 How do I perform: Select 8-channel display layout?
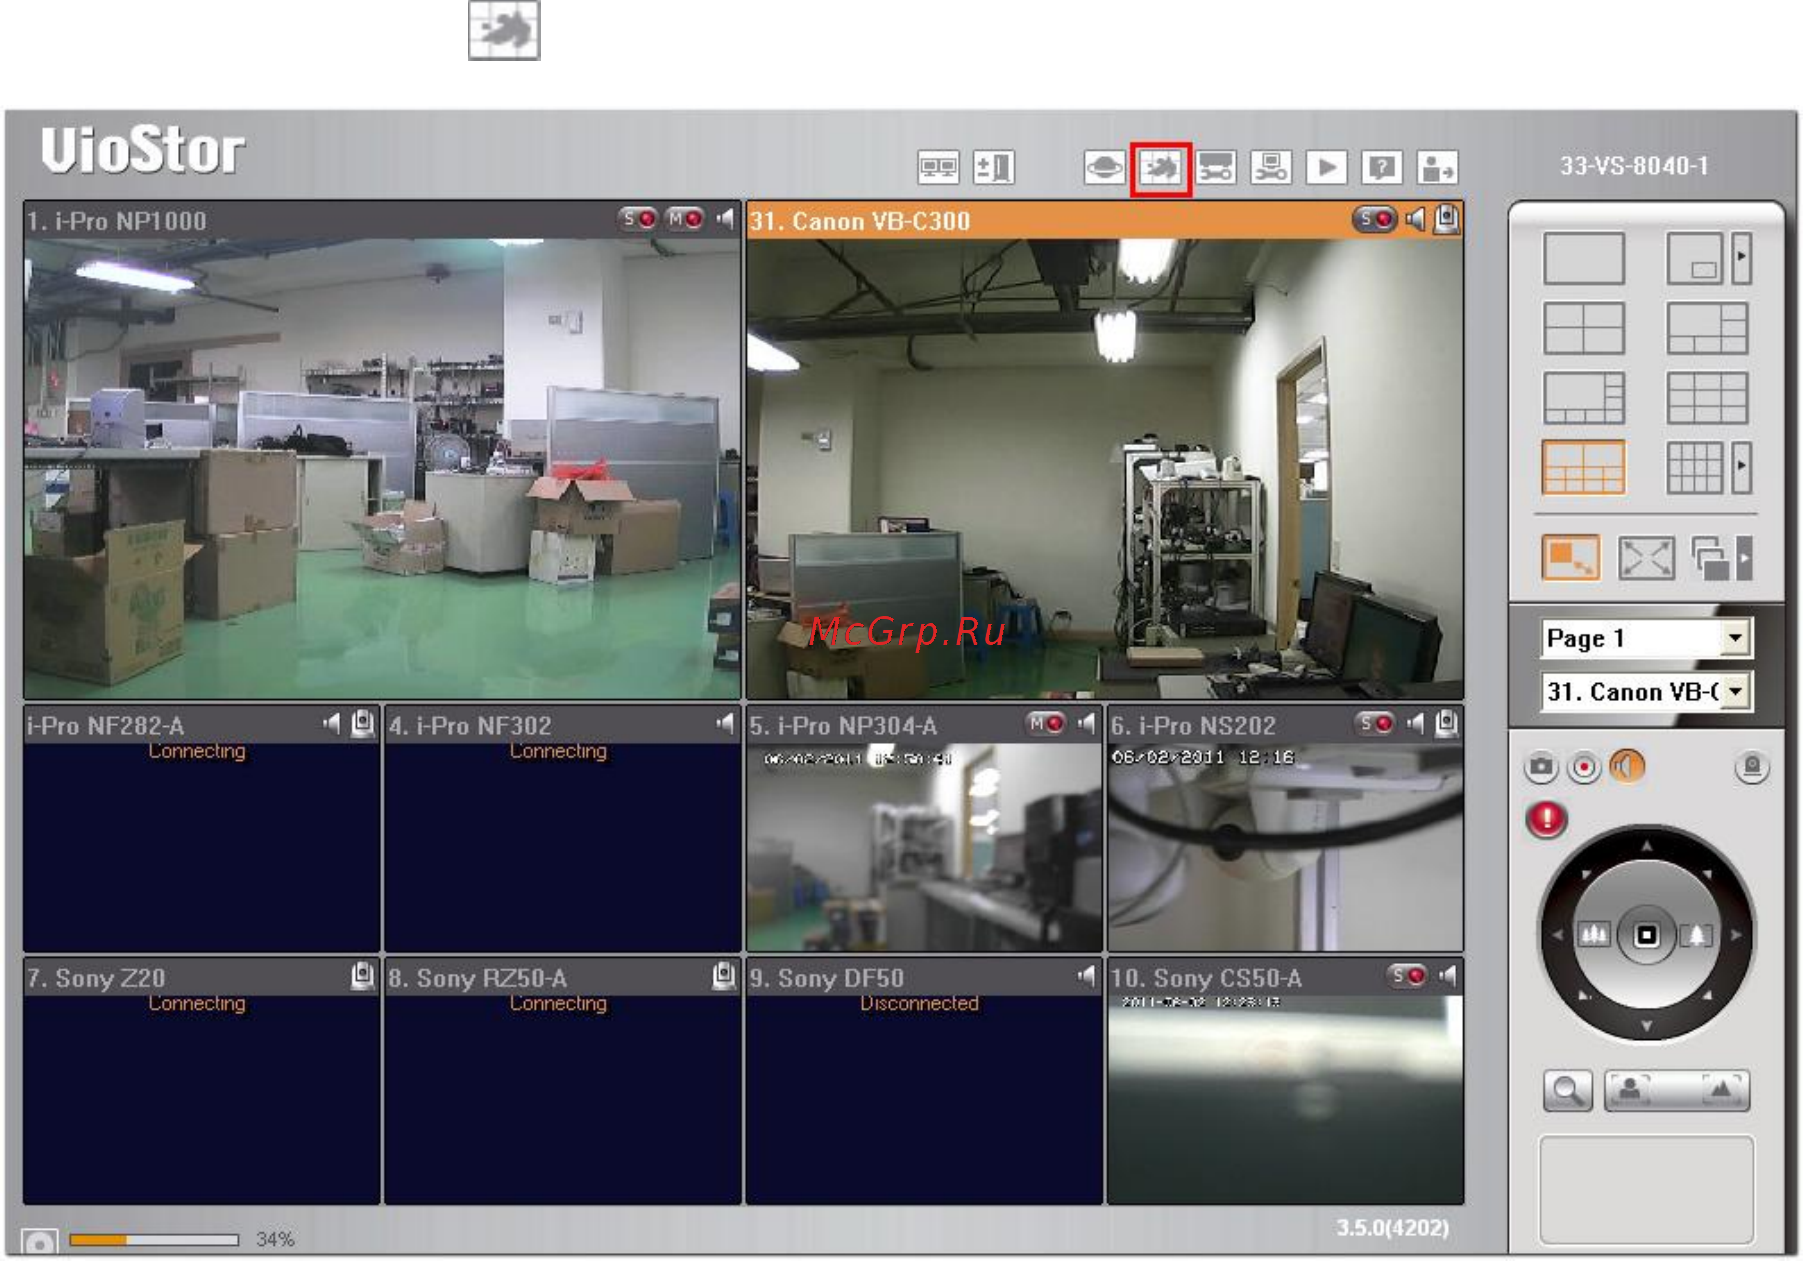click(1584, 398)
